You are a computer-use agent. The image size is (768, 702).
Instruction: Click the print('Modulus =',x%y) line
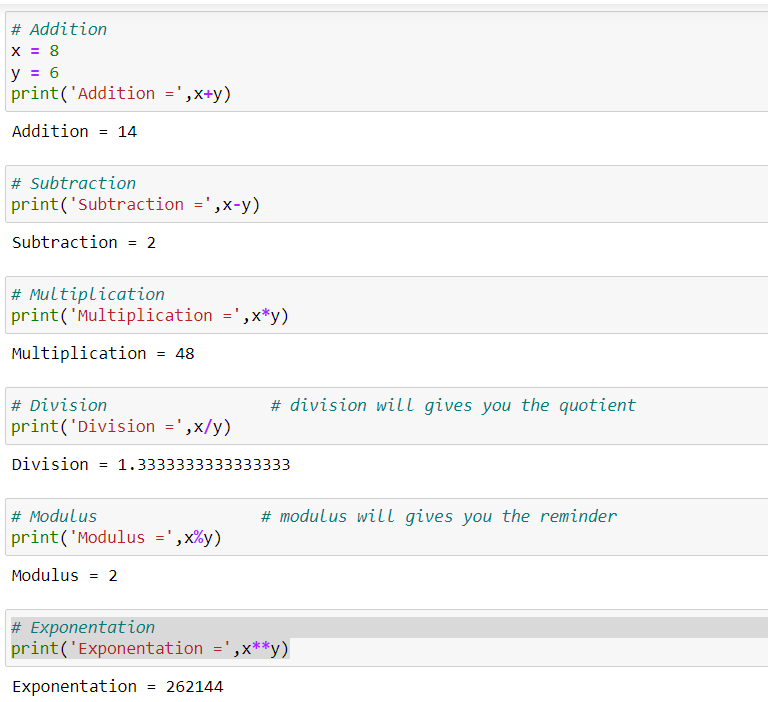[117, 538]
